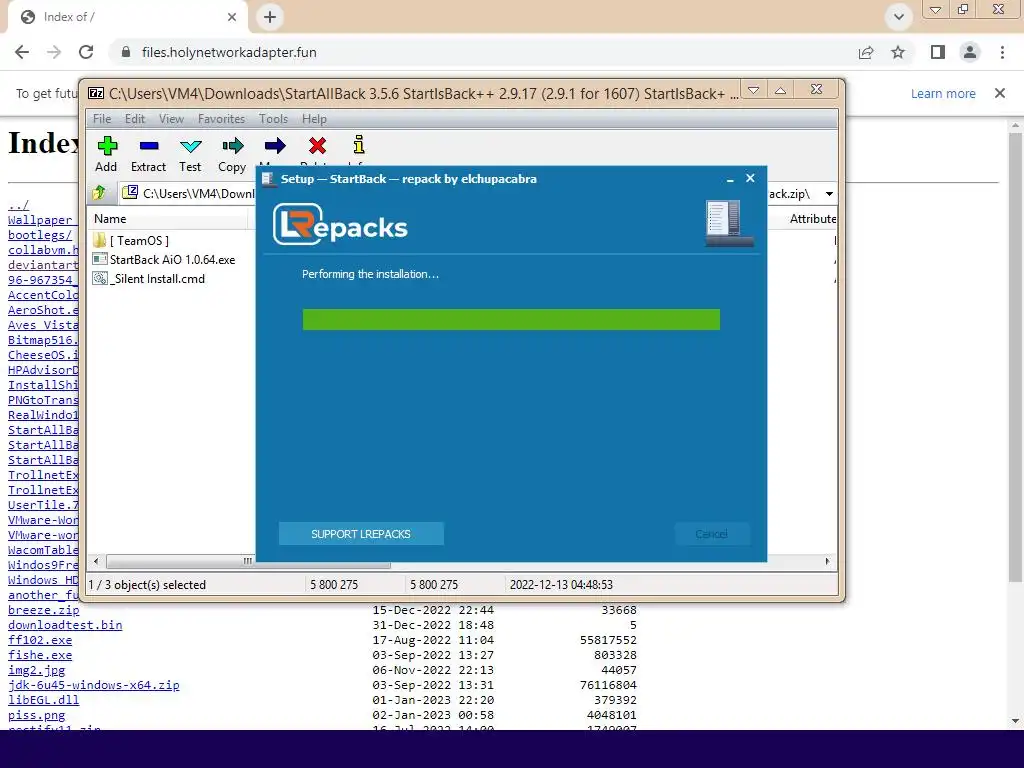Screen dimensions: 1024x768
Task: Click the Add button in 7-Zip toolbar
Action: (107, 154)
